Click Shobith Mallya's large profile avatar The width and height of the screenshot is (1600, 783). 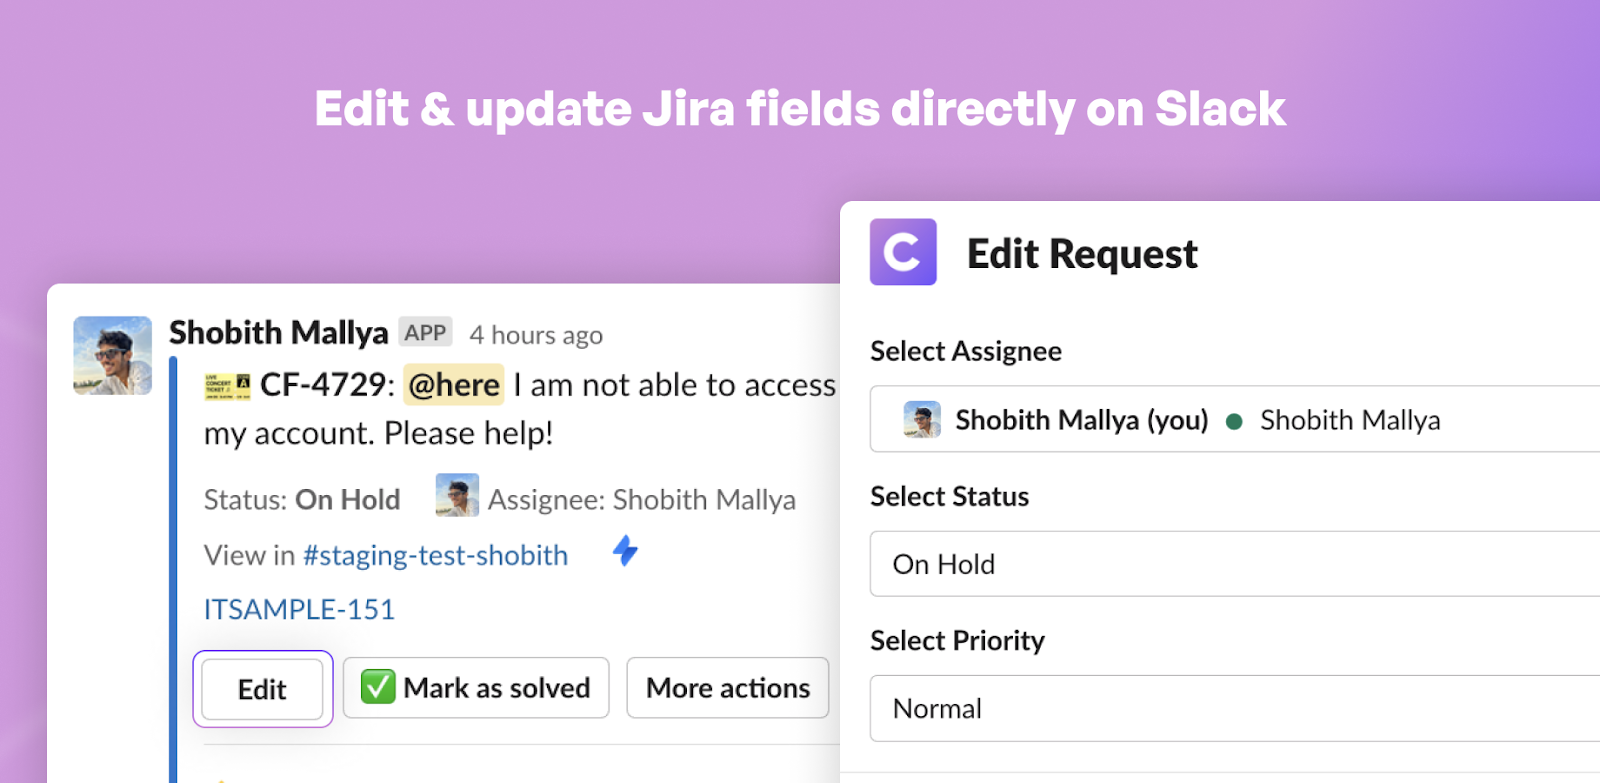112,355
